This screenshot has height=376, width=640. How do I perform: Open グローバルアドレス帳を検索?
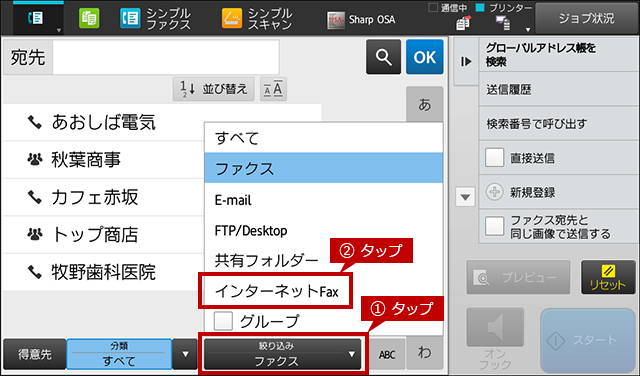tap(558, 55)
